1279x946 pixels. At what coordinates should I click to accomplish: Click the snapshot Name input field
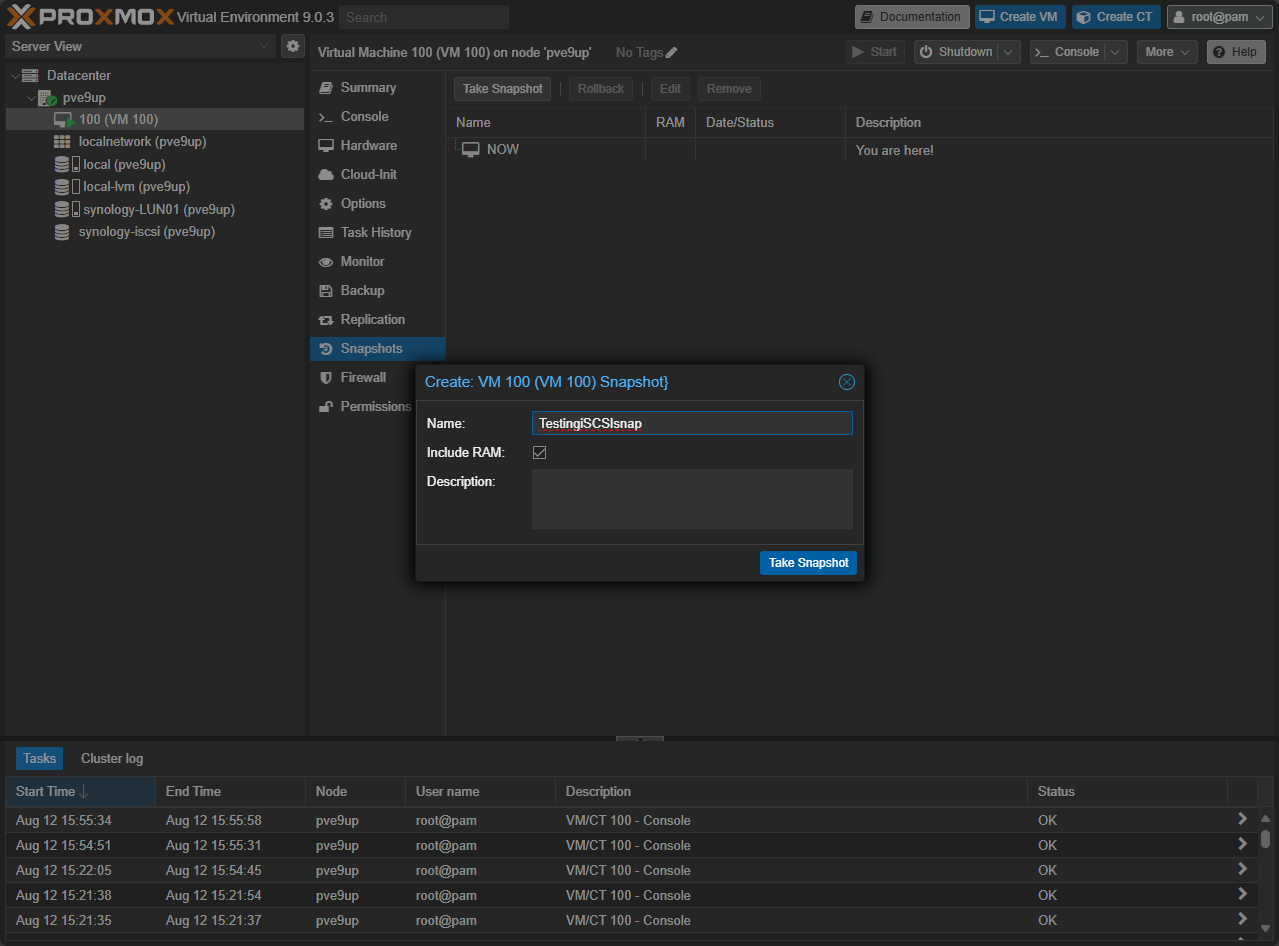coord(691,422)
